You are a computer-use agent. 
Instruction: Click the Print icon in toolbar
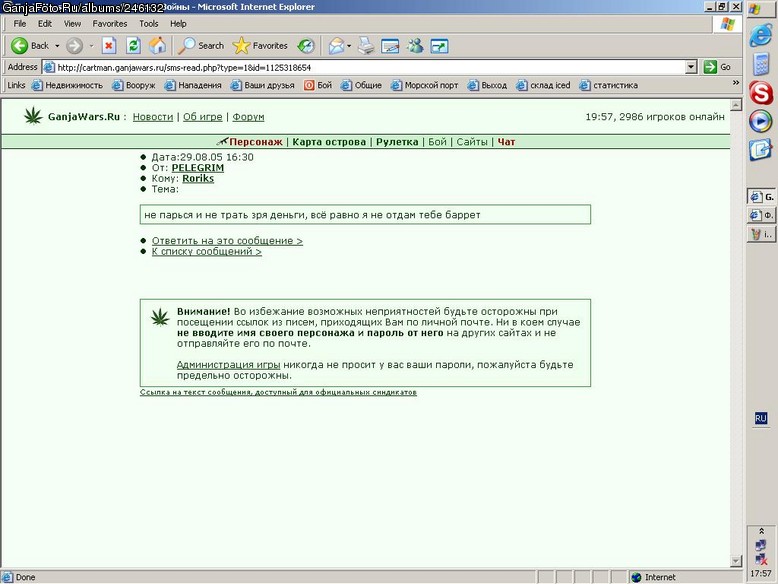[x=366, y=46]
